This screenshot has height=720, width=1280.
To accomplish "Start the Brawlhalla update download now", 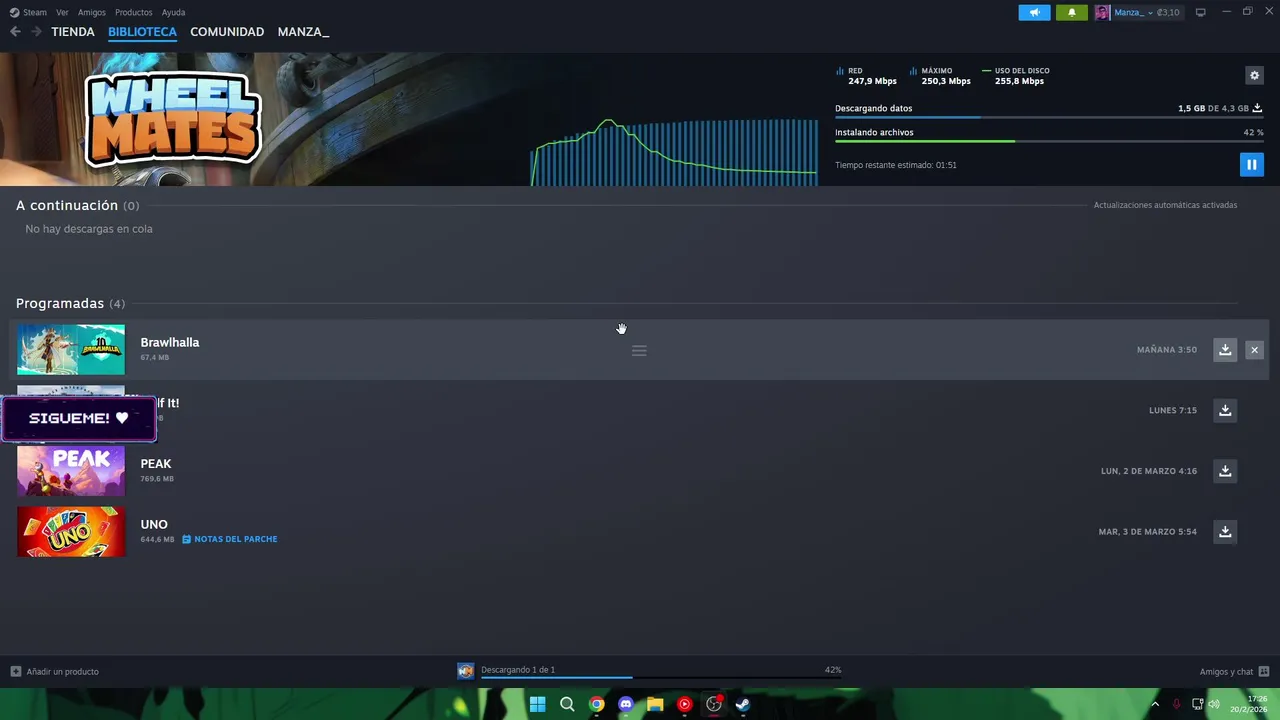I will [x=1225, y=350].
